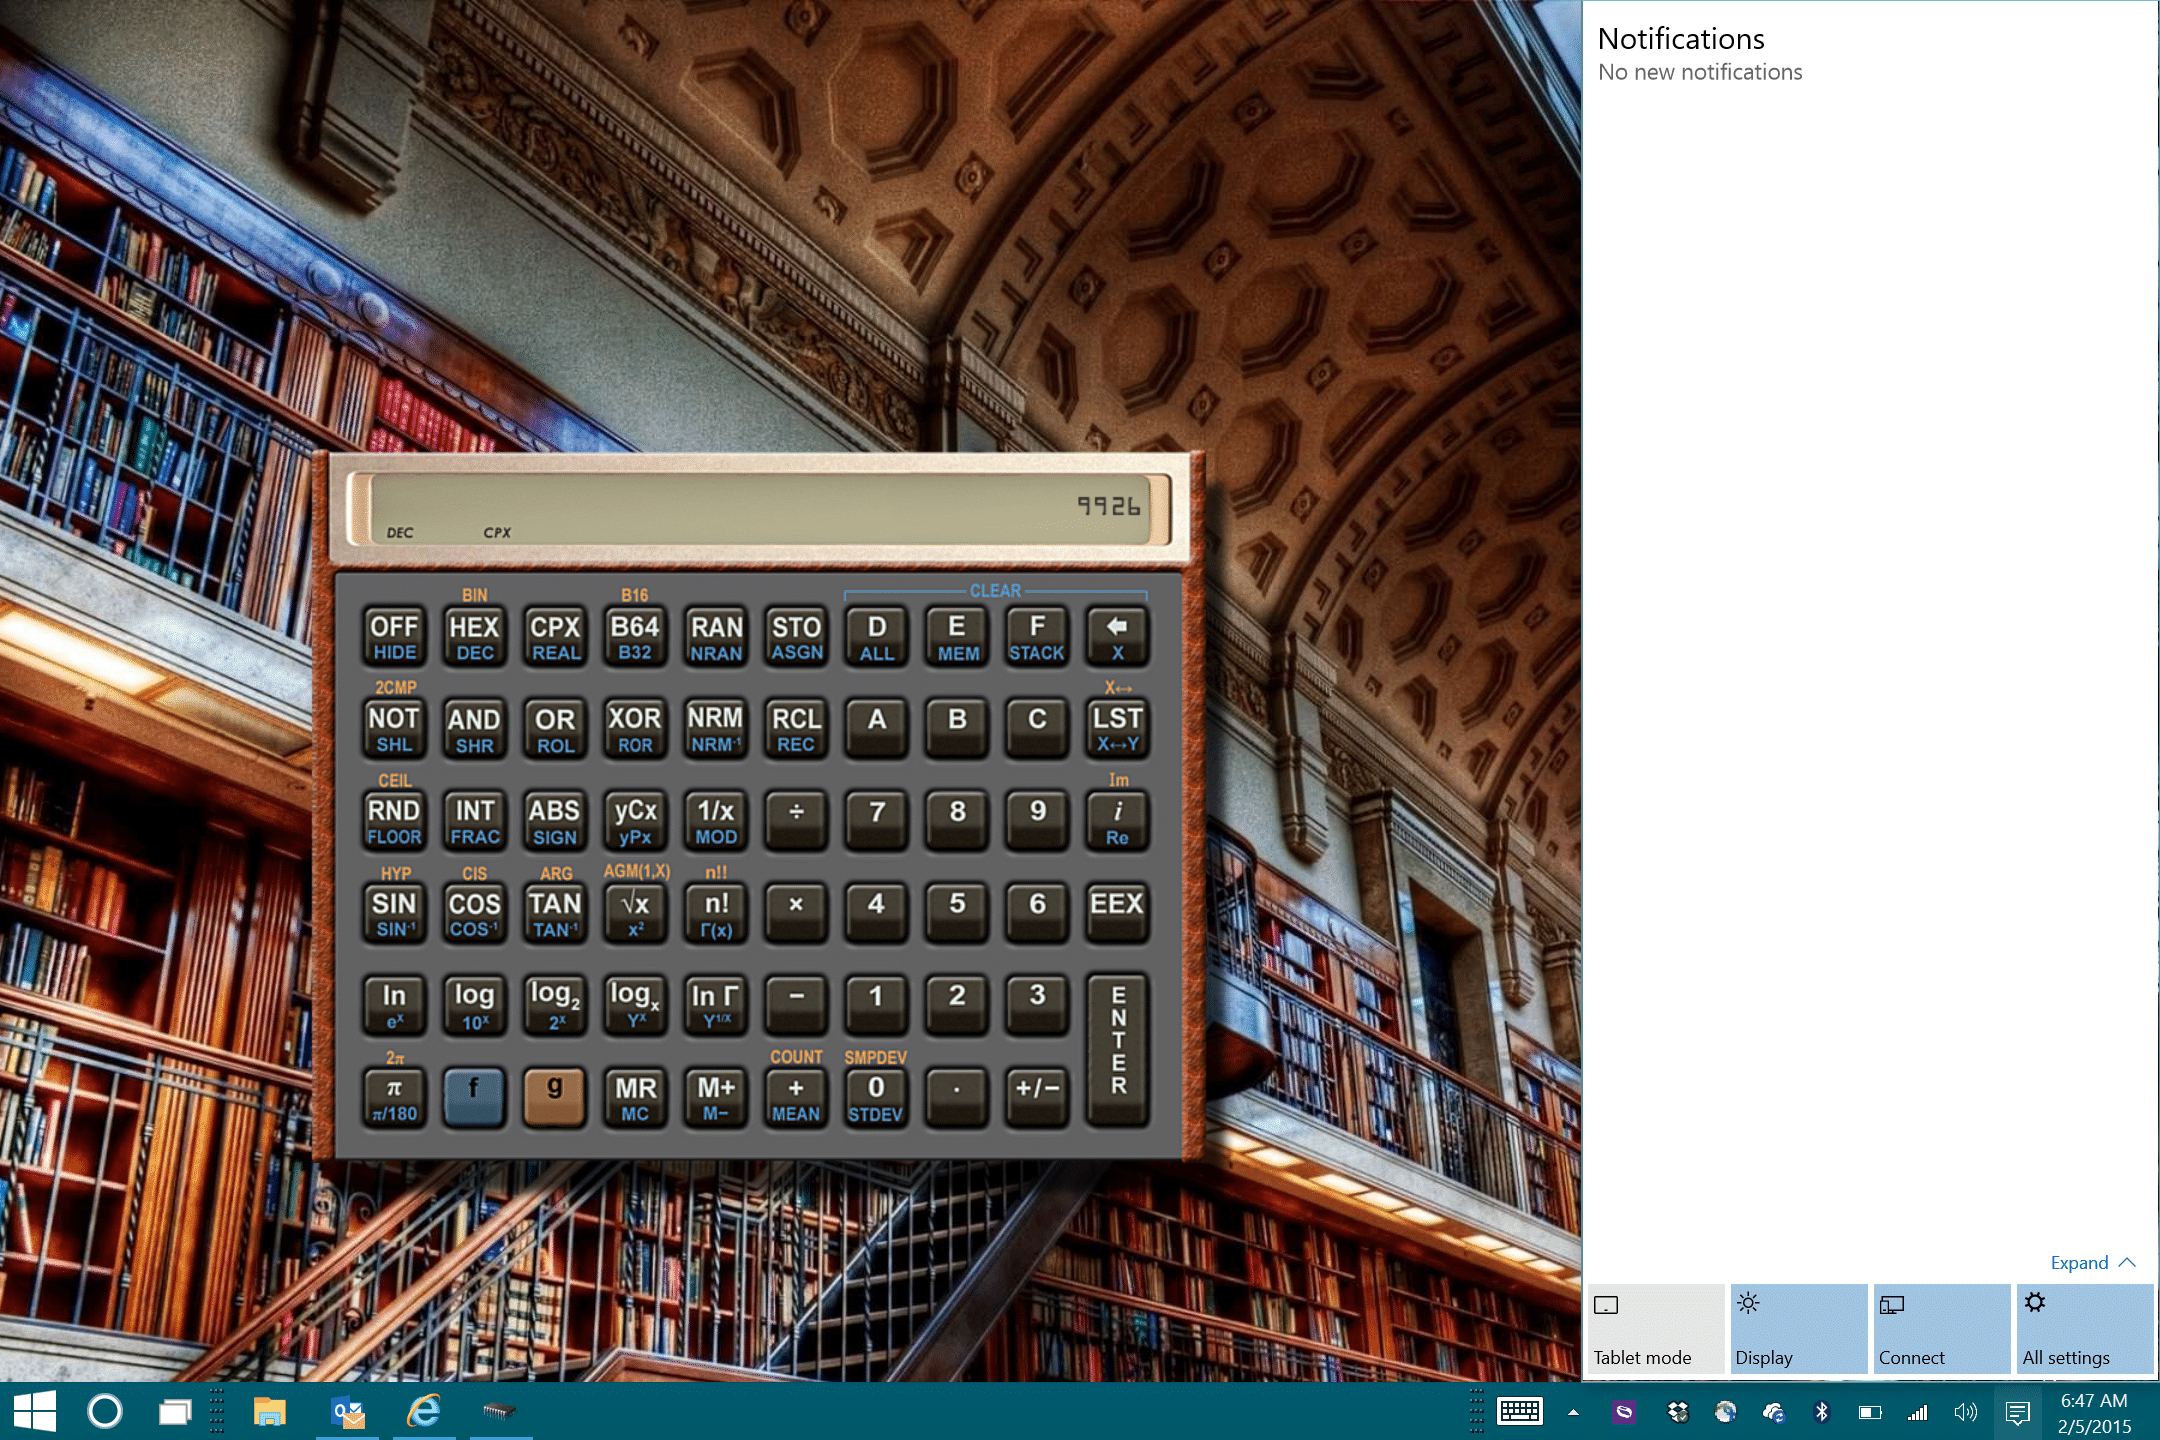Open the Display quick action tile
Viewport: 2160px width, 1440px height.
pos(1798,1329)
